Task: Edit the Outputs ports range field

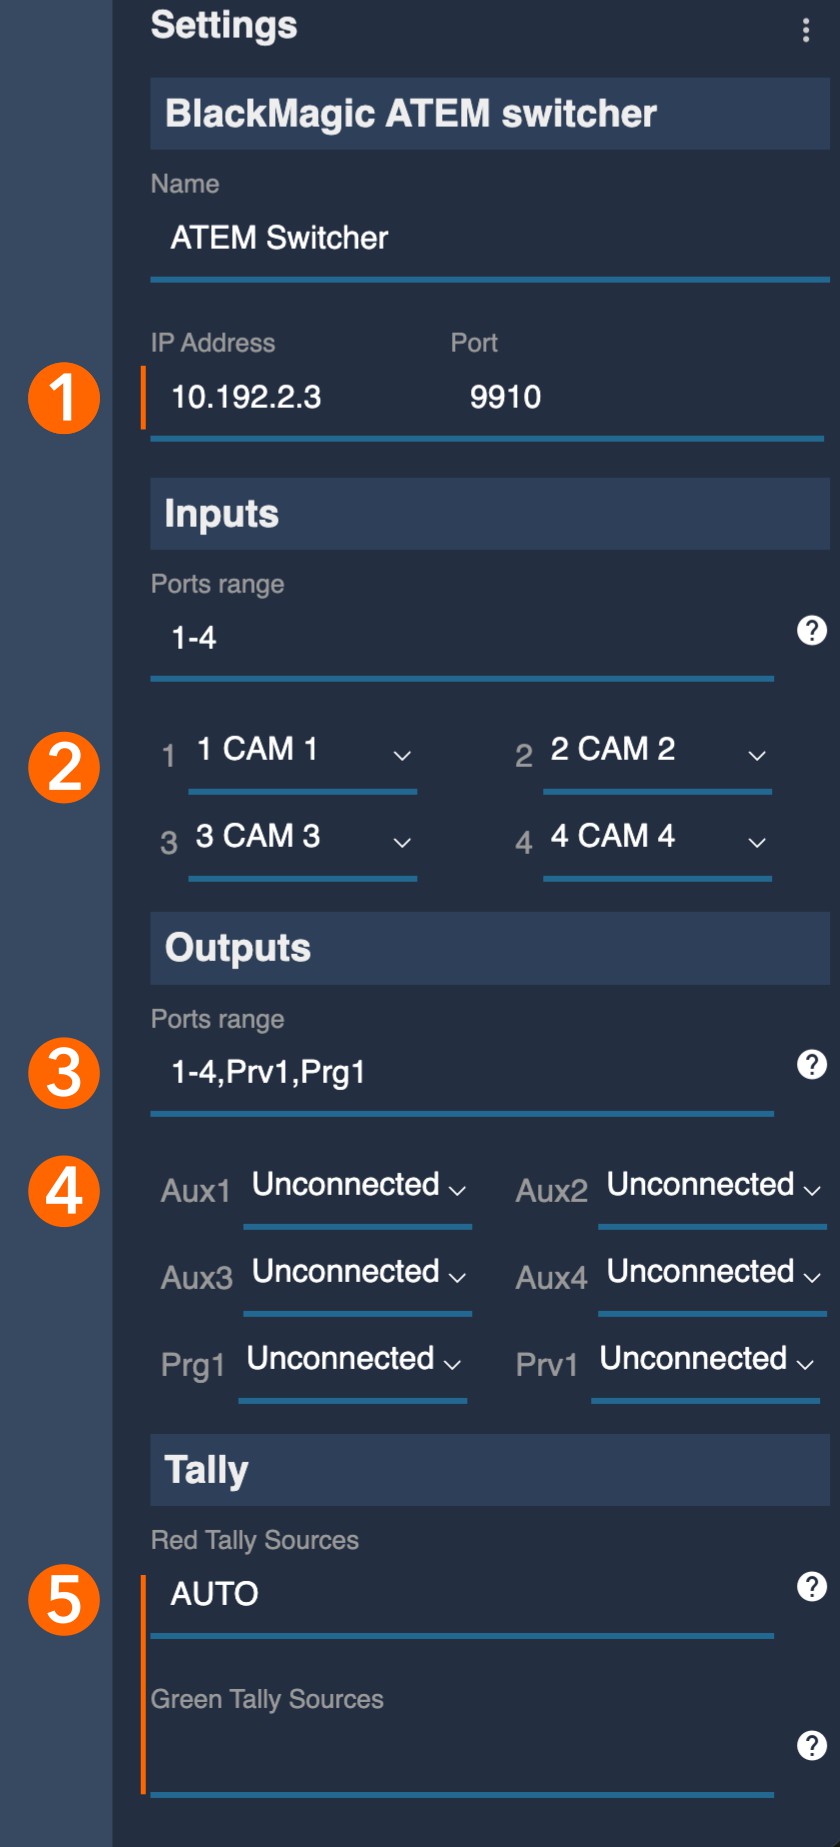Action: pyautogui.click(x=460, y=1073)
